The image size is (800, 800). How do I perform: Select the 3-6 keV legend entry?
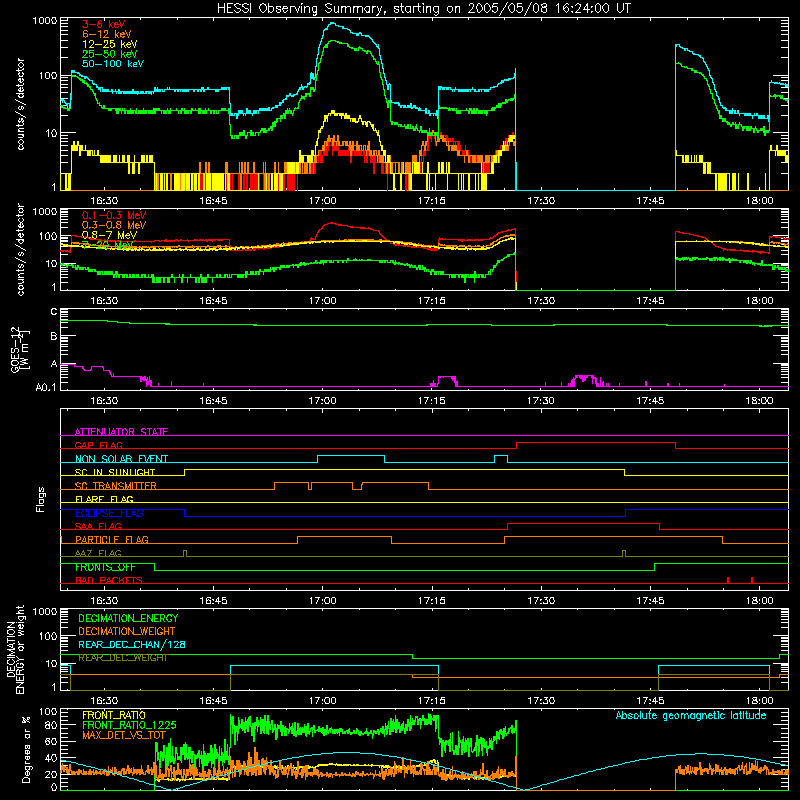(104, 24)
